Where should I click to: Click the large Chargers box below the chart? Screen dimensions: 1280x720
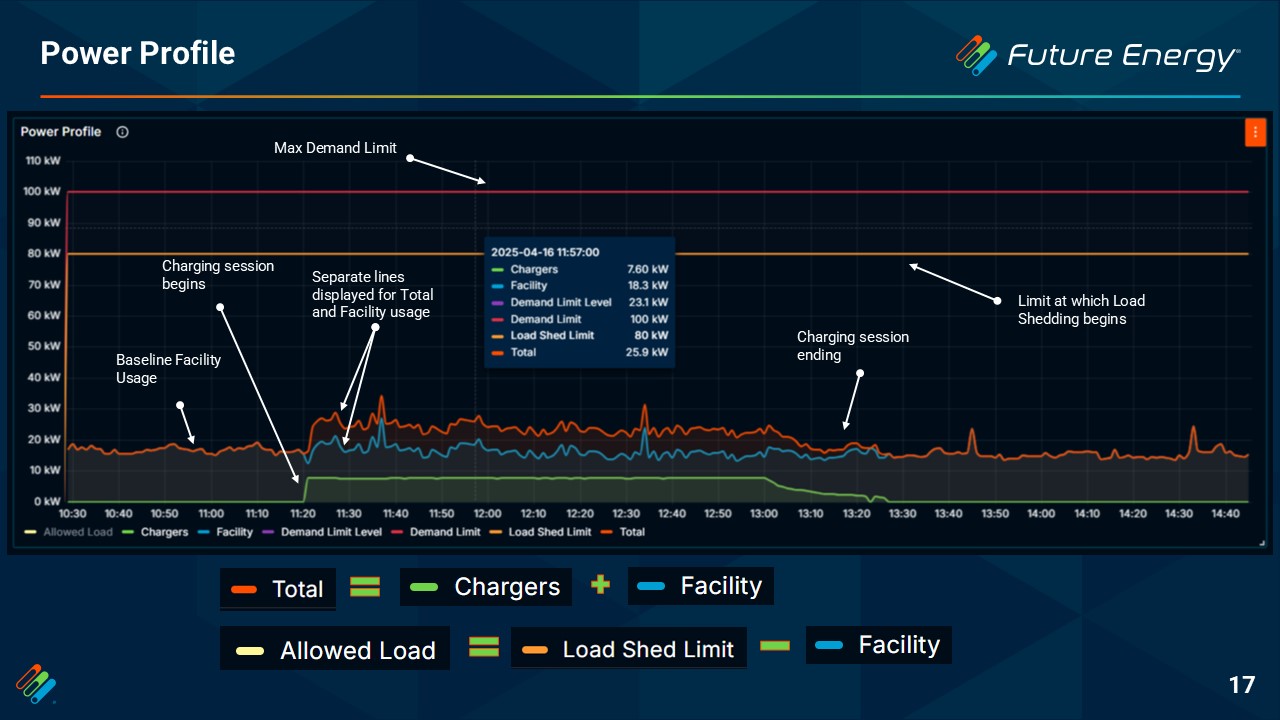pyautogui.click(x=486, y=587)
